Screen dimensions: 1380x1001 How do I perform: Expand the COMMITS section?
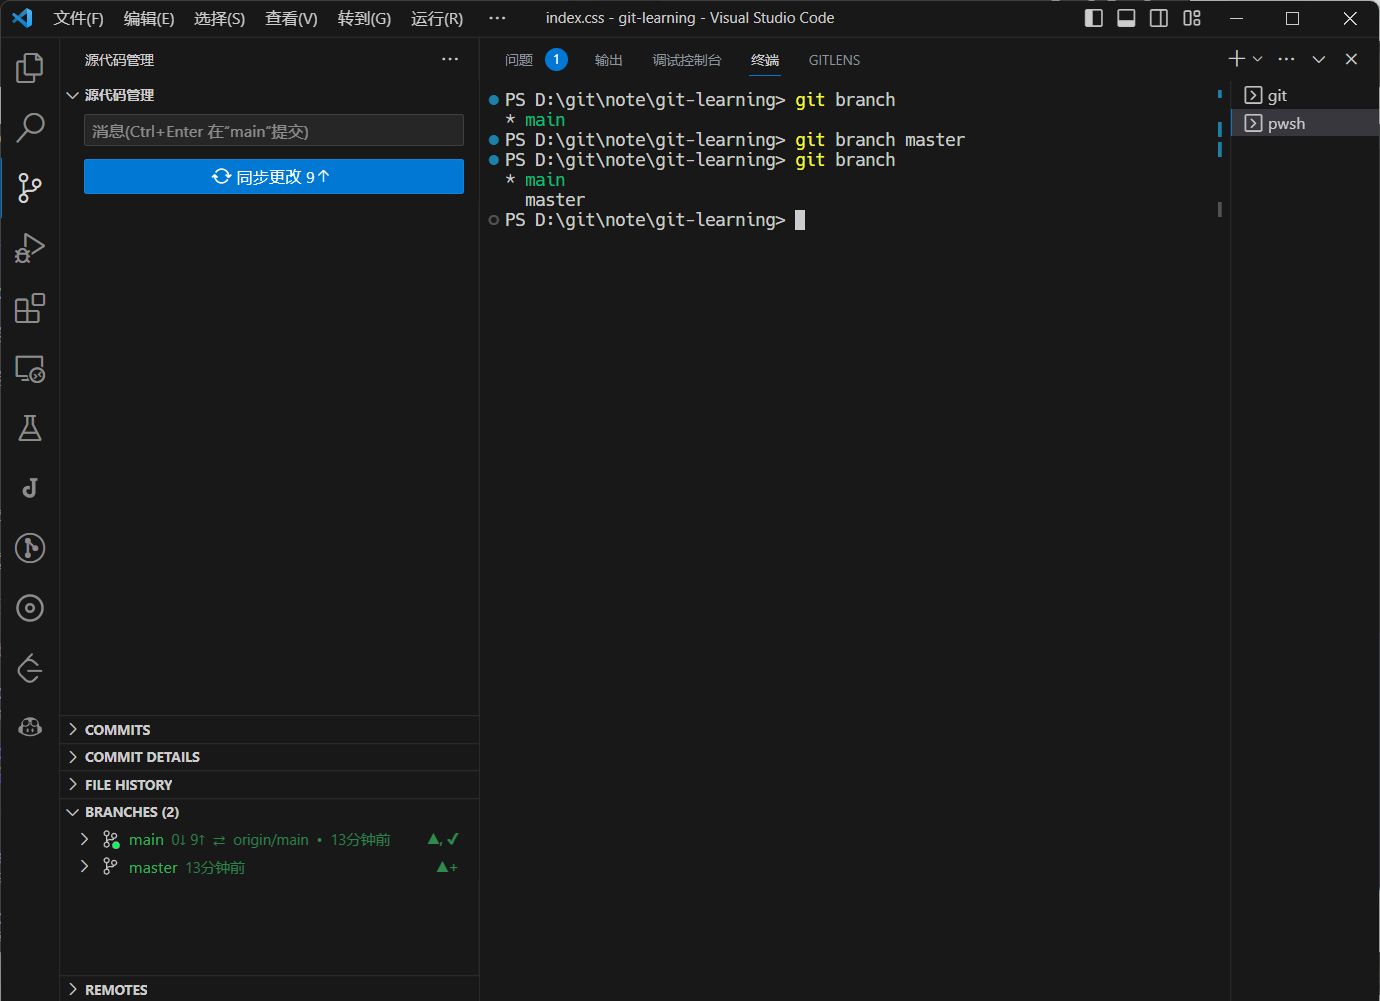[117, 730]
